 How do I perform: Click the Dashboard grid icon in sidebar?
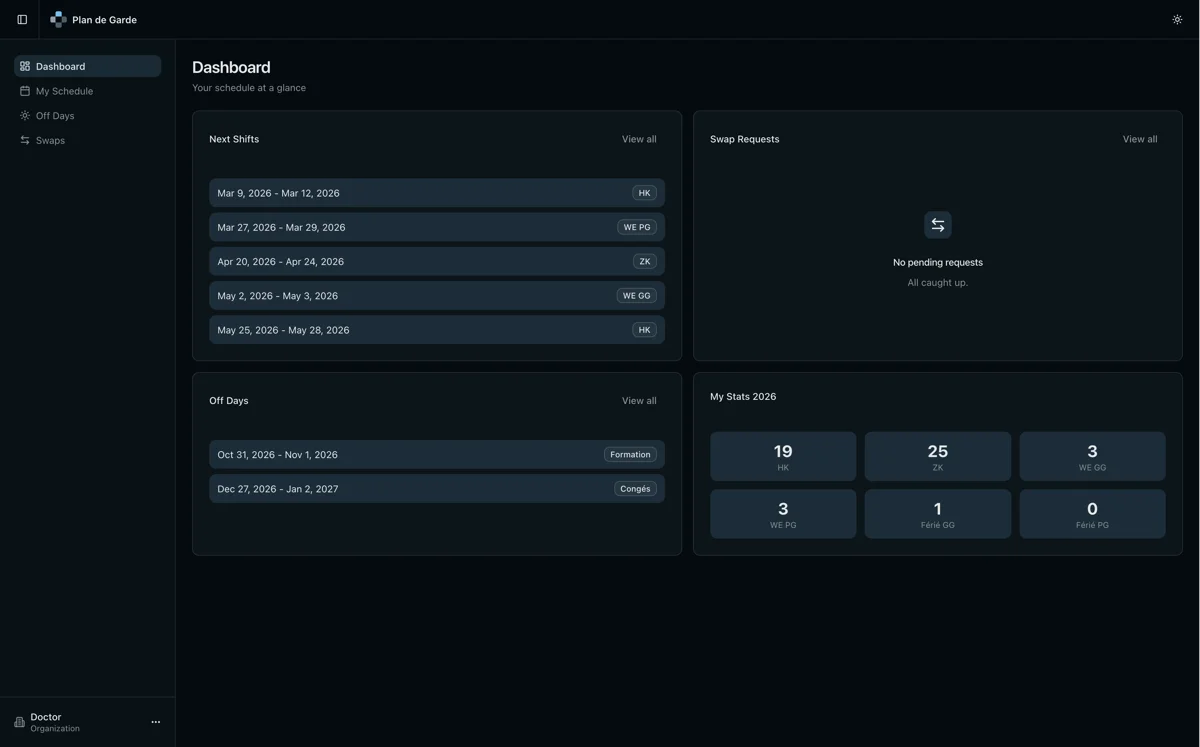point(25,66)
